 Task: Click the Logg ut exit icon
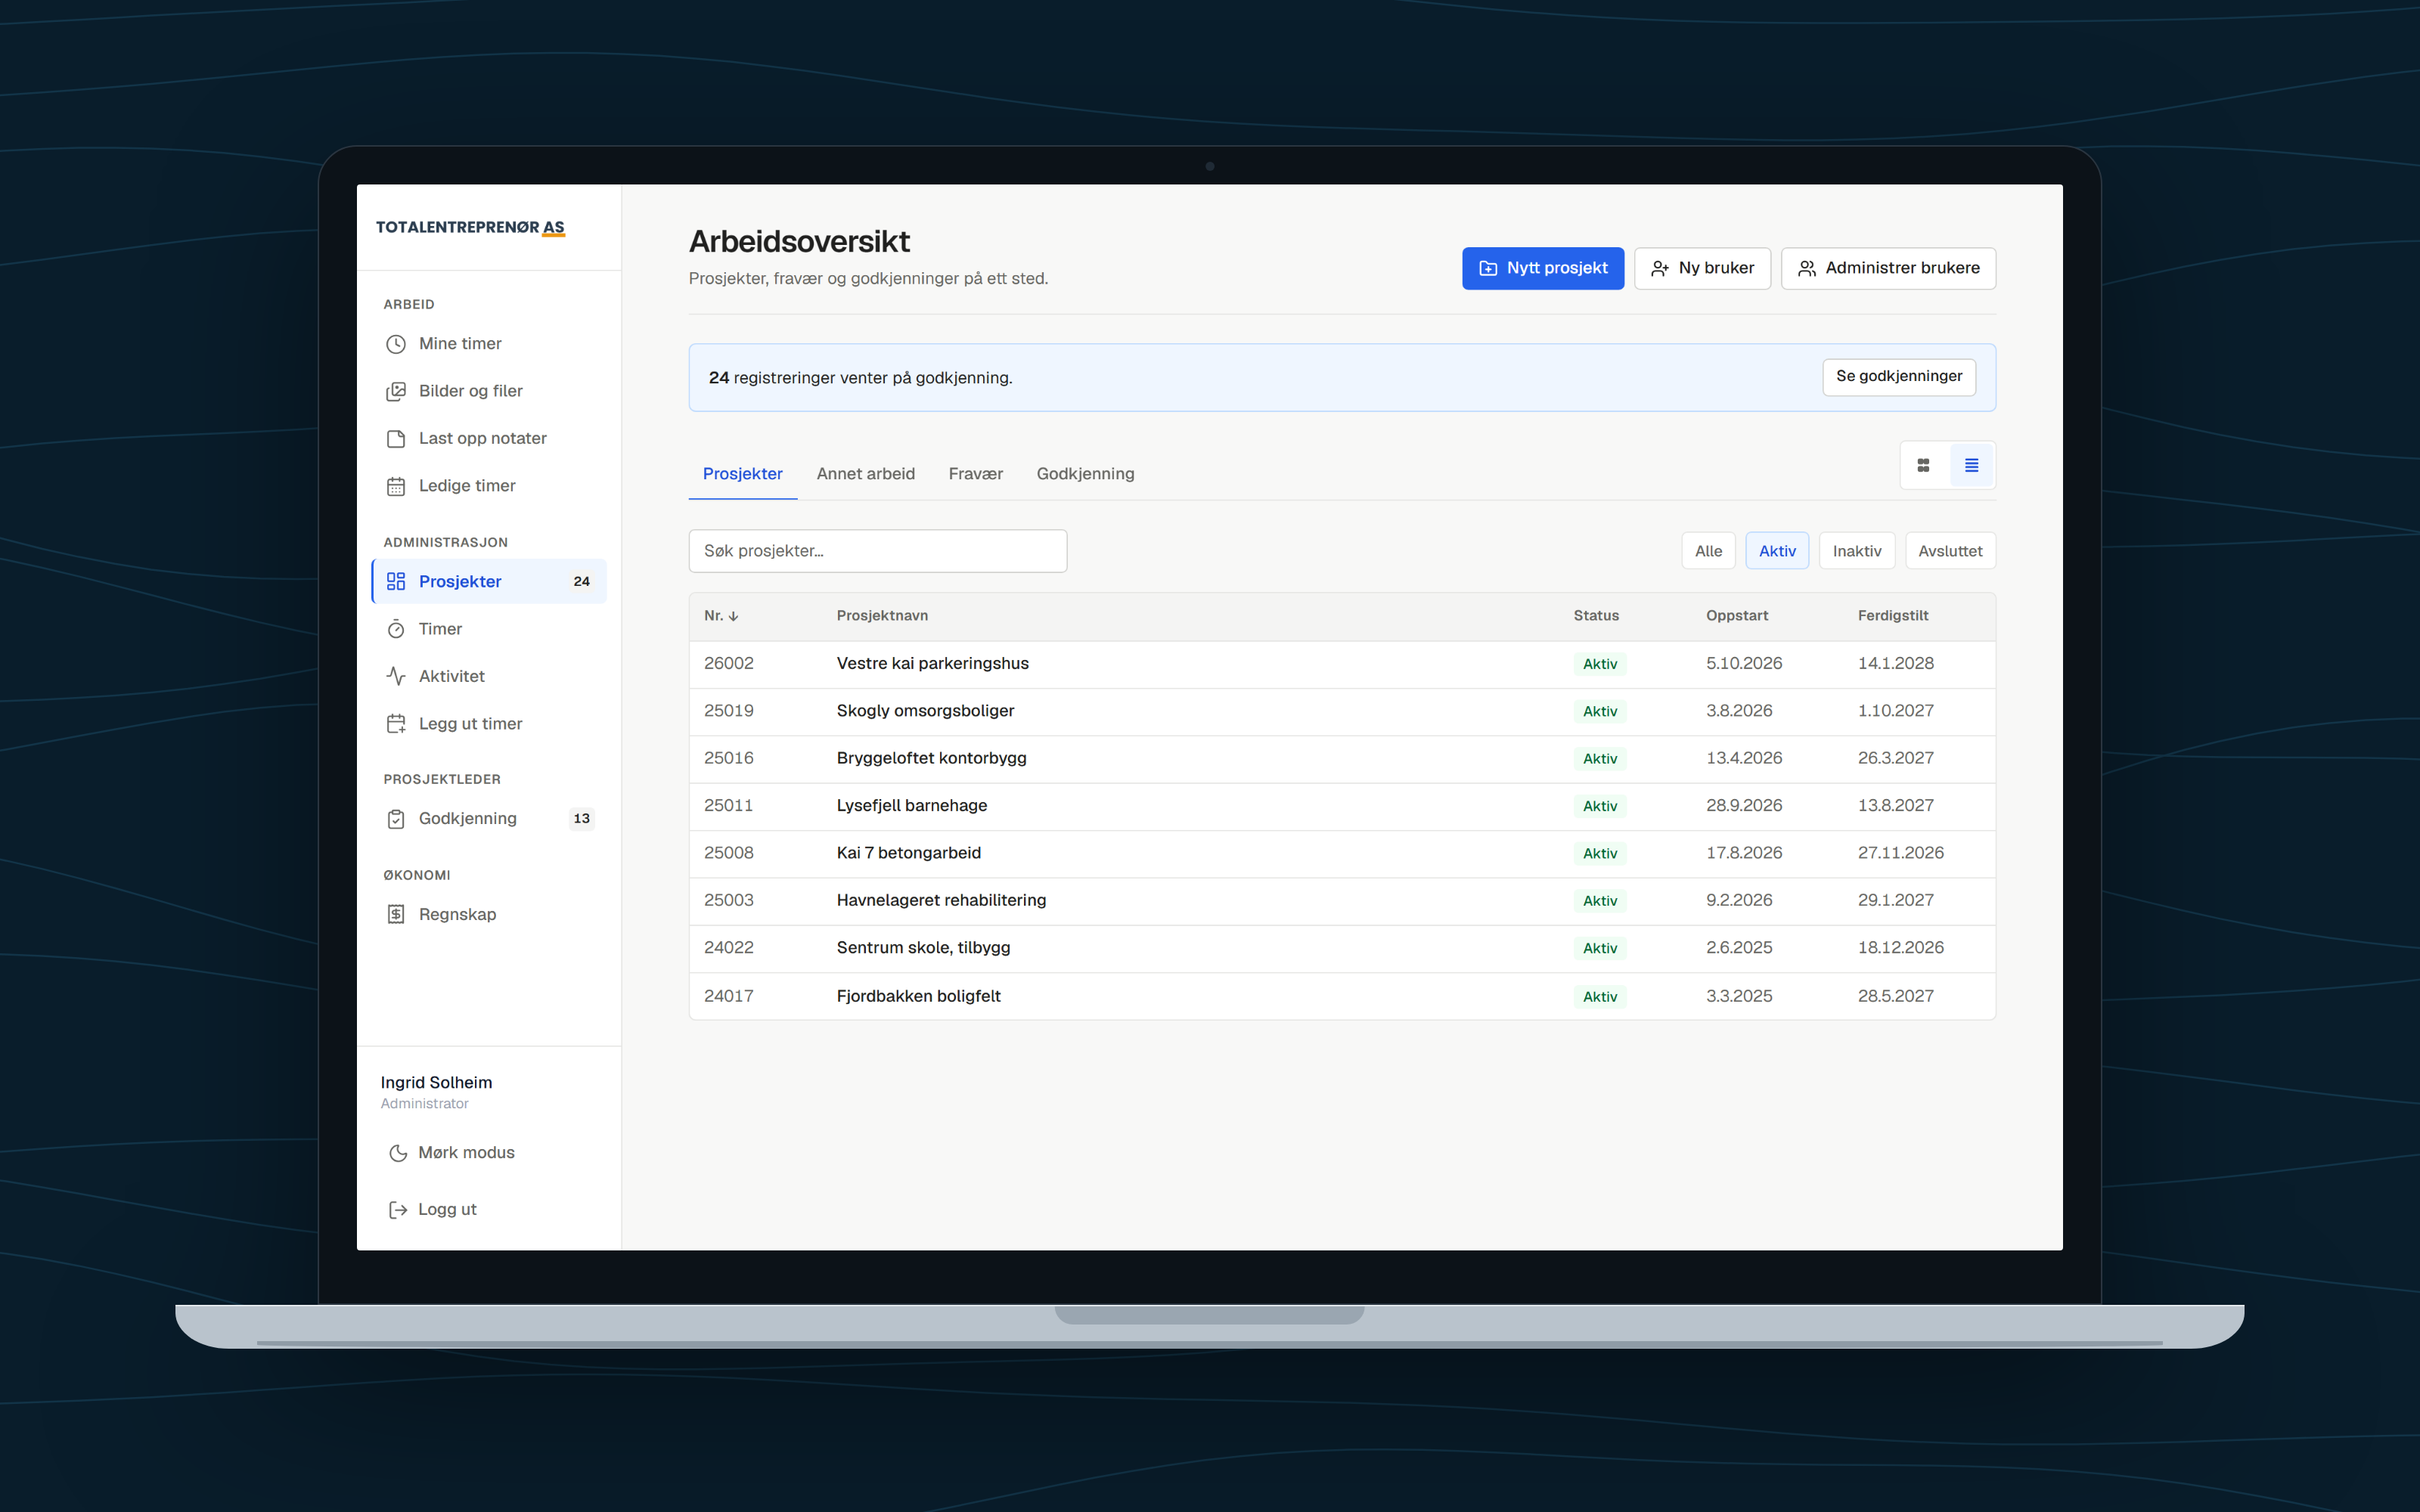click(x=397, y=1210)
